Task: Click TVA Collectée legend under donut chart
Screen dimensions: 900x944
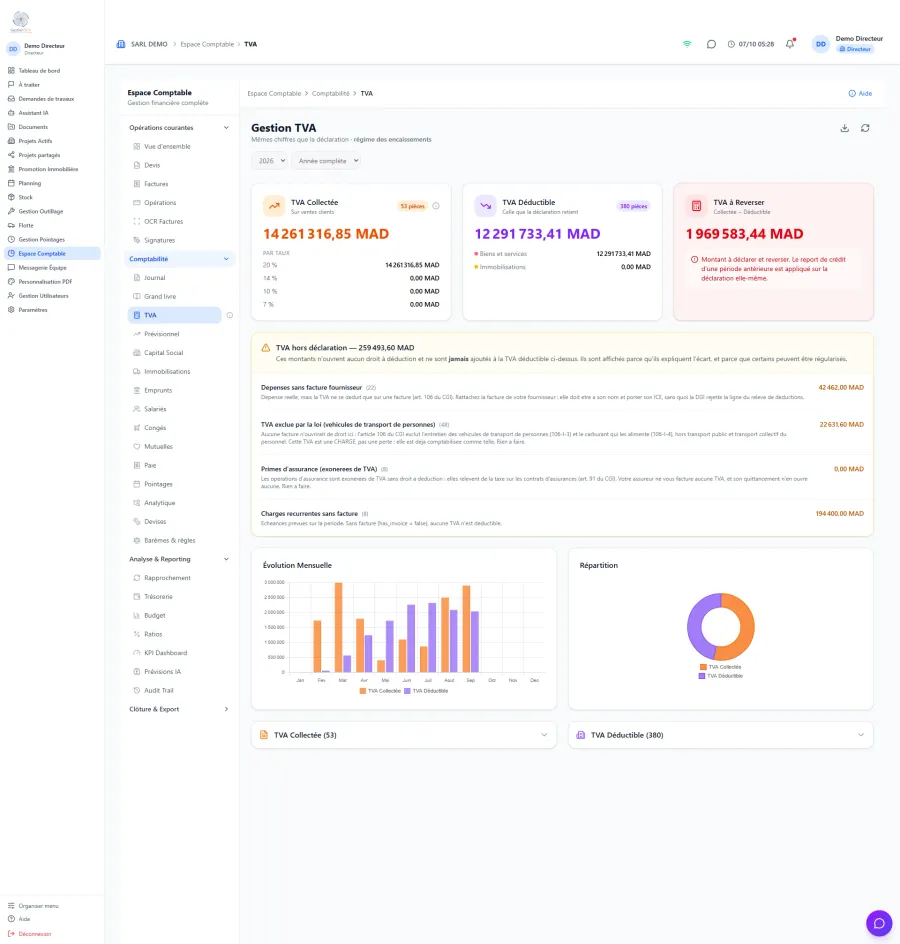Action: [721, 667]
